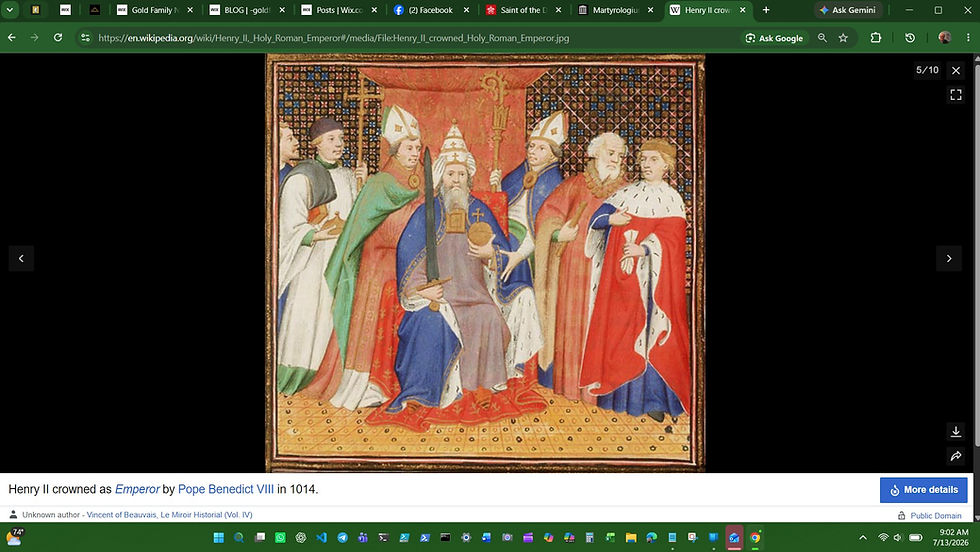Click the Henry II coronation painting
Screen dimensions: 980x552
(x=485, y=263)
